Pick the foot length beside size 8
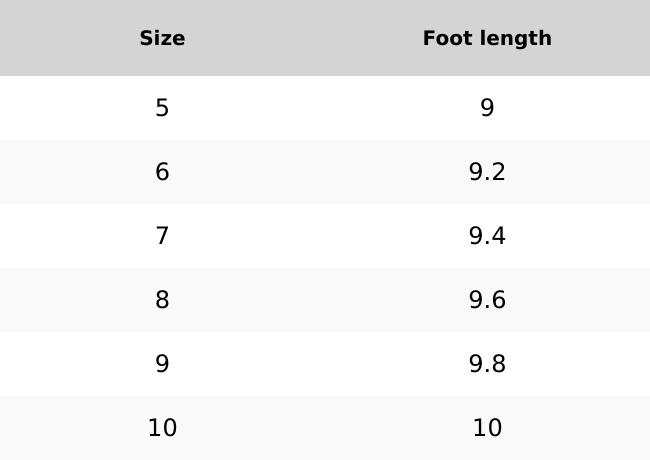The height and width of the screenshot is (460, 650). (x=487, y=300)
